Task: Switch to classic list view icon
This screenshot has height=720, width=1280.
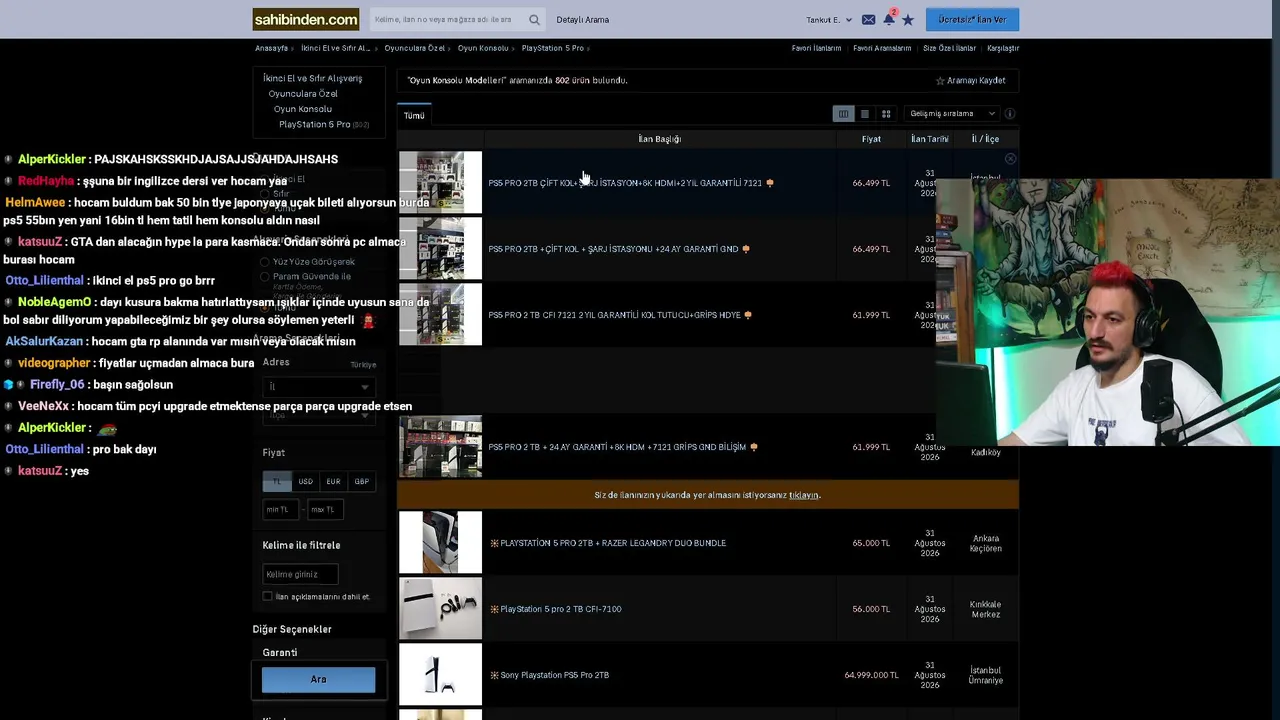Action: [843, 114]
